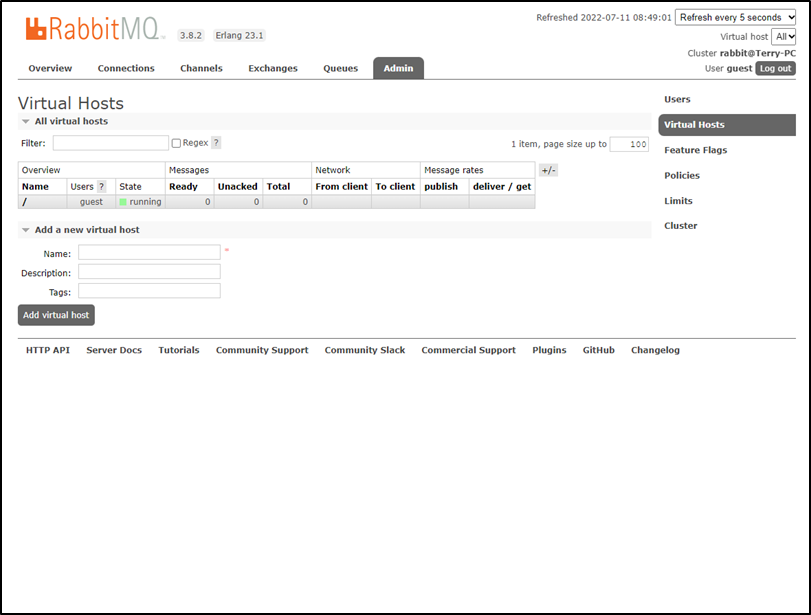Open the Tutorials footer link

[x=178, y=350]
